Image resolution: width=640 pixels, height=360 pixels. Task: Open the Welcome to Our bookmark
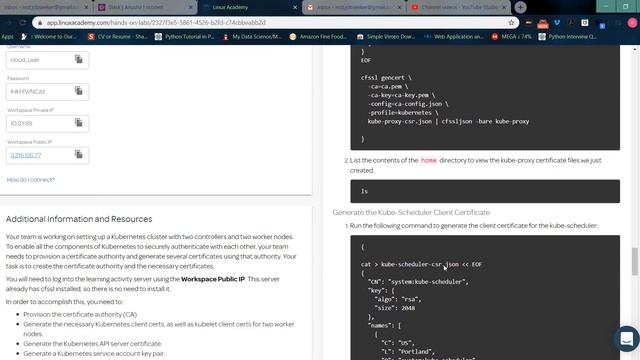click(x=49, y=37)
